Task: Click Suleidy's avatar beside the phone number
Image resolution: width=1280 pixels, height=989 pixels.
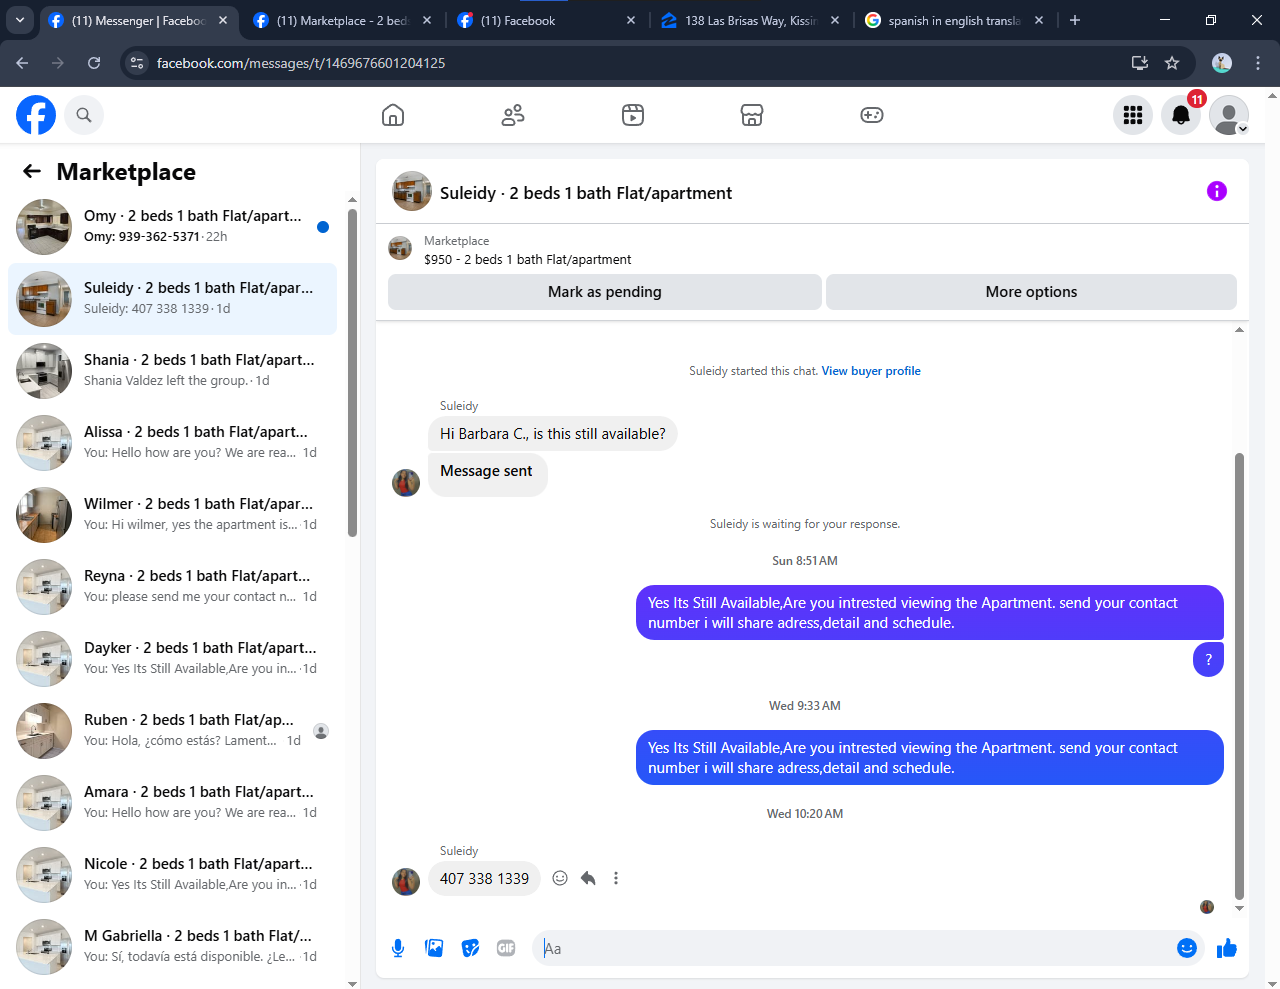Action: [x=406, y=881]
